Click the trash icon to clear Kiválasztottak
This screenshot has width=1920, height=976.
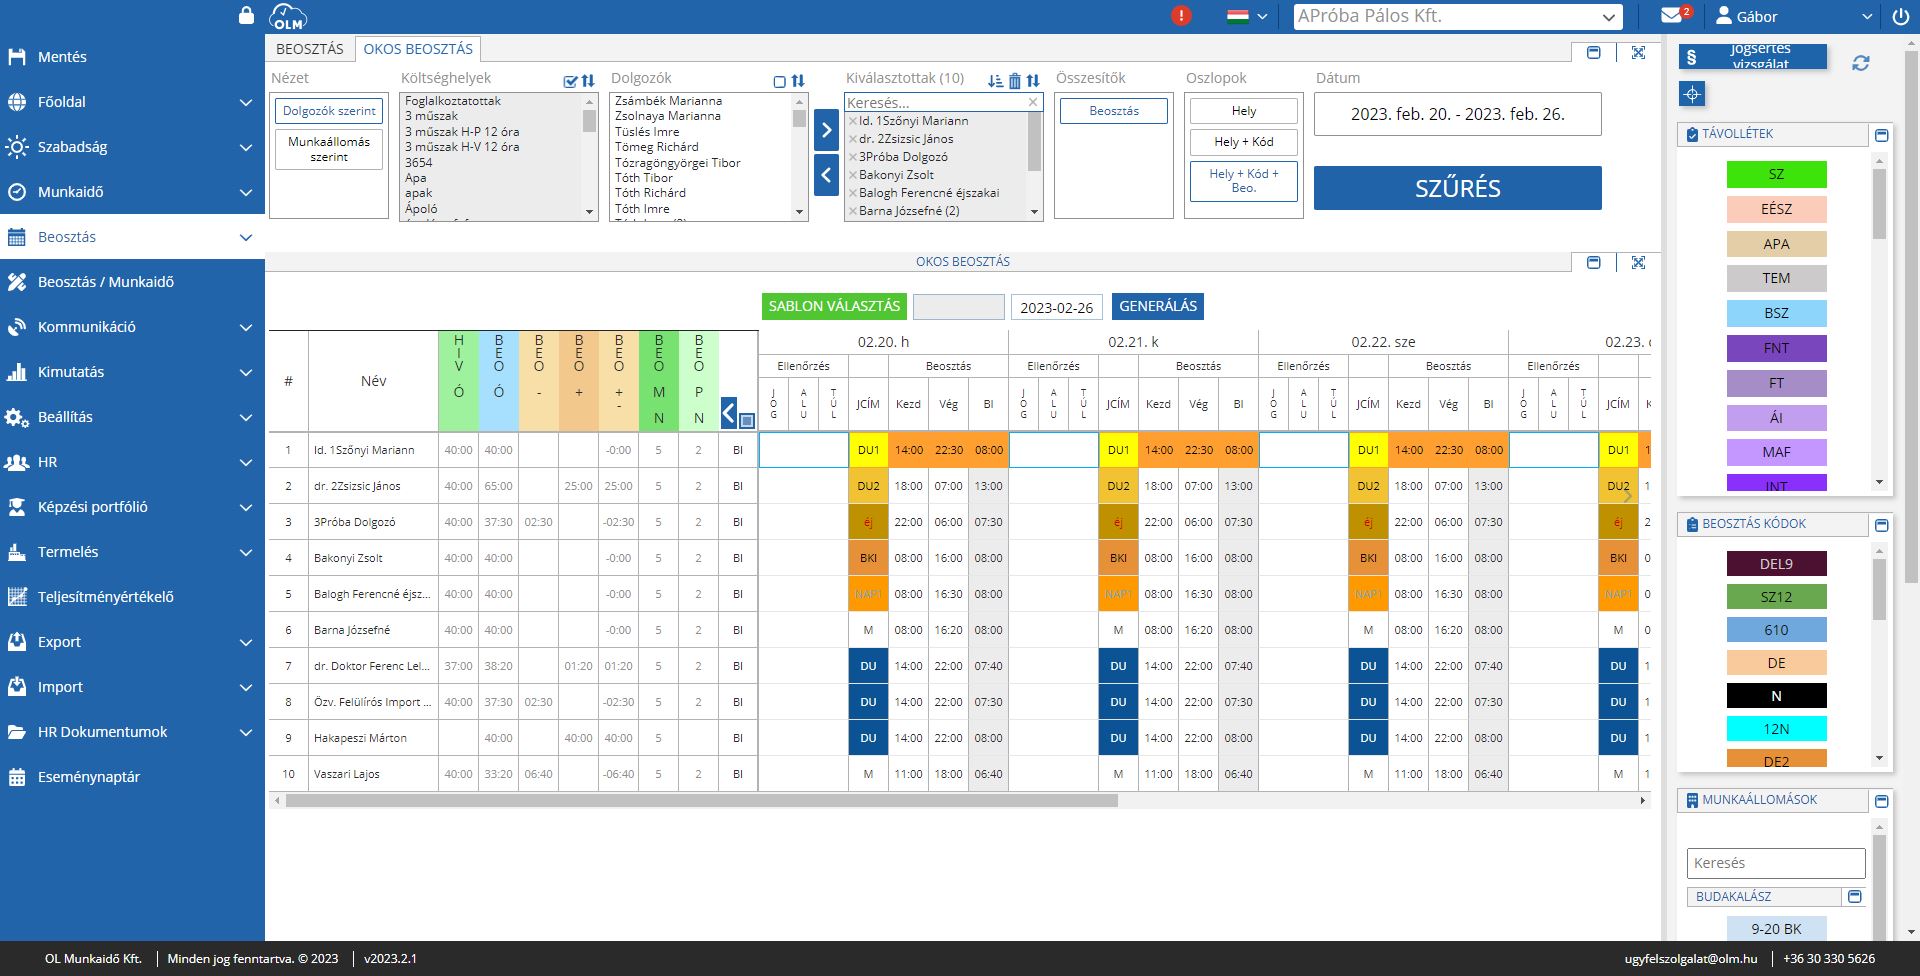pyautogui.click(x=1015, y=81)
